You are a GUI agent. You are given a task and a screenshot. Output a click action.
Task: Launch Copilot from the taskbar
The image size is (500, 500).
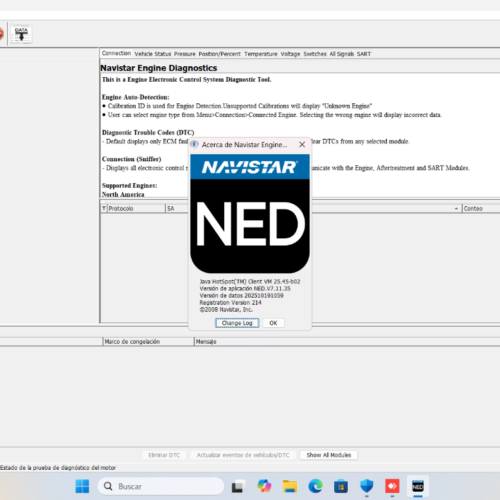click(x=264, y=486)
